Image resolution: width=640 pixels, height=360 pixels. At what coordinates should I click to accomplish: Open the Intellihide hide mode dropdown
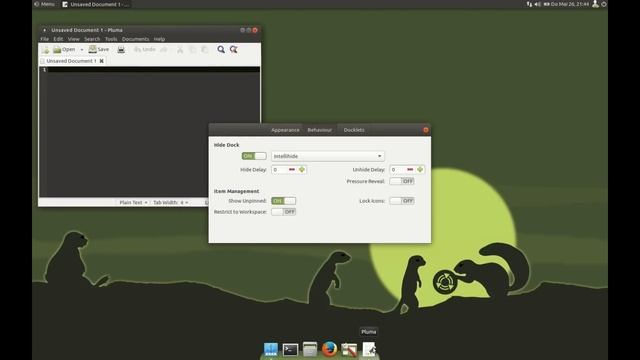(x=328, y=156)
